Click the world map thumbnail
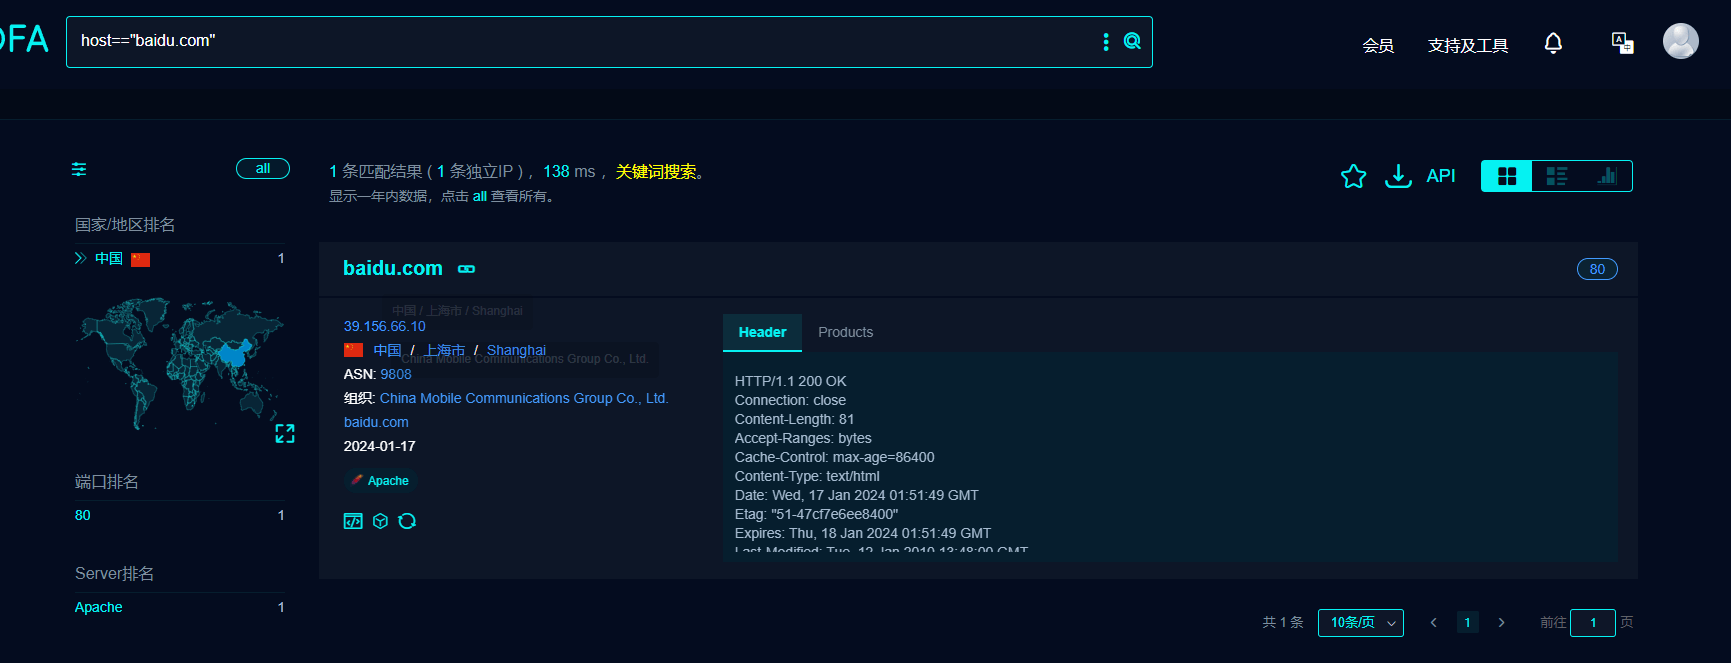Image resolution: width=1731 pixels, height=663 pixels. (180, 363)
